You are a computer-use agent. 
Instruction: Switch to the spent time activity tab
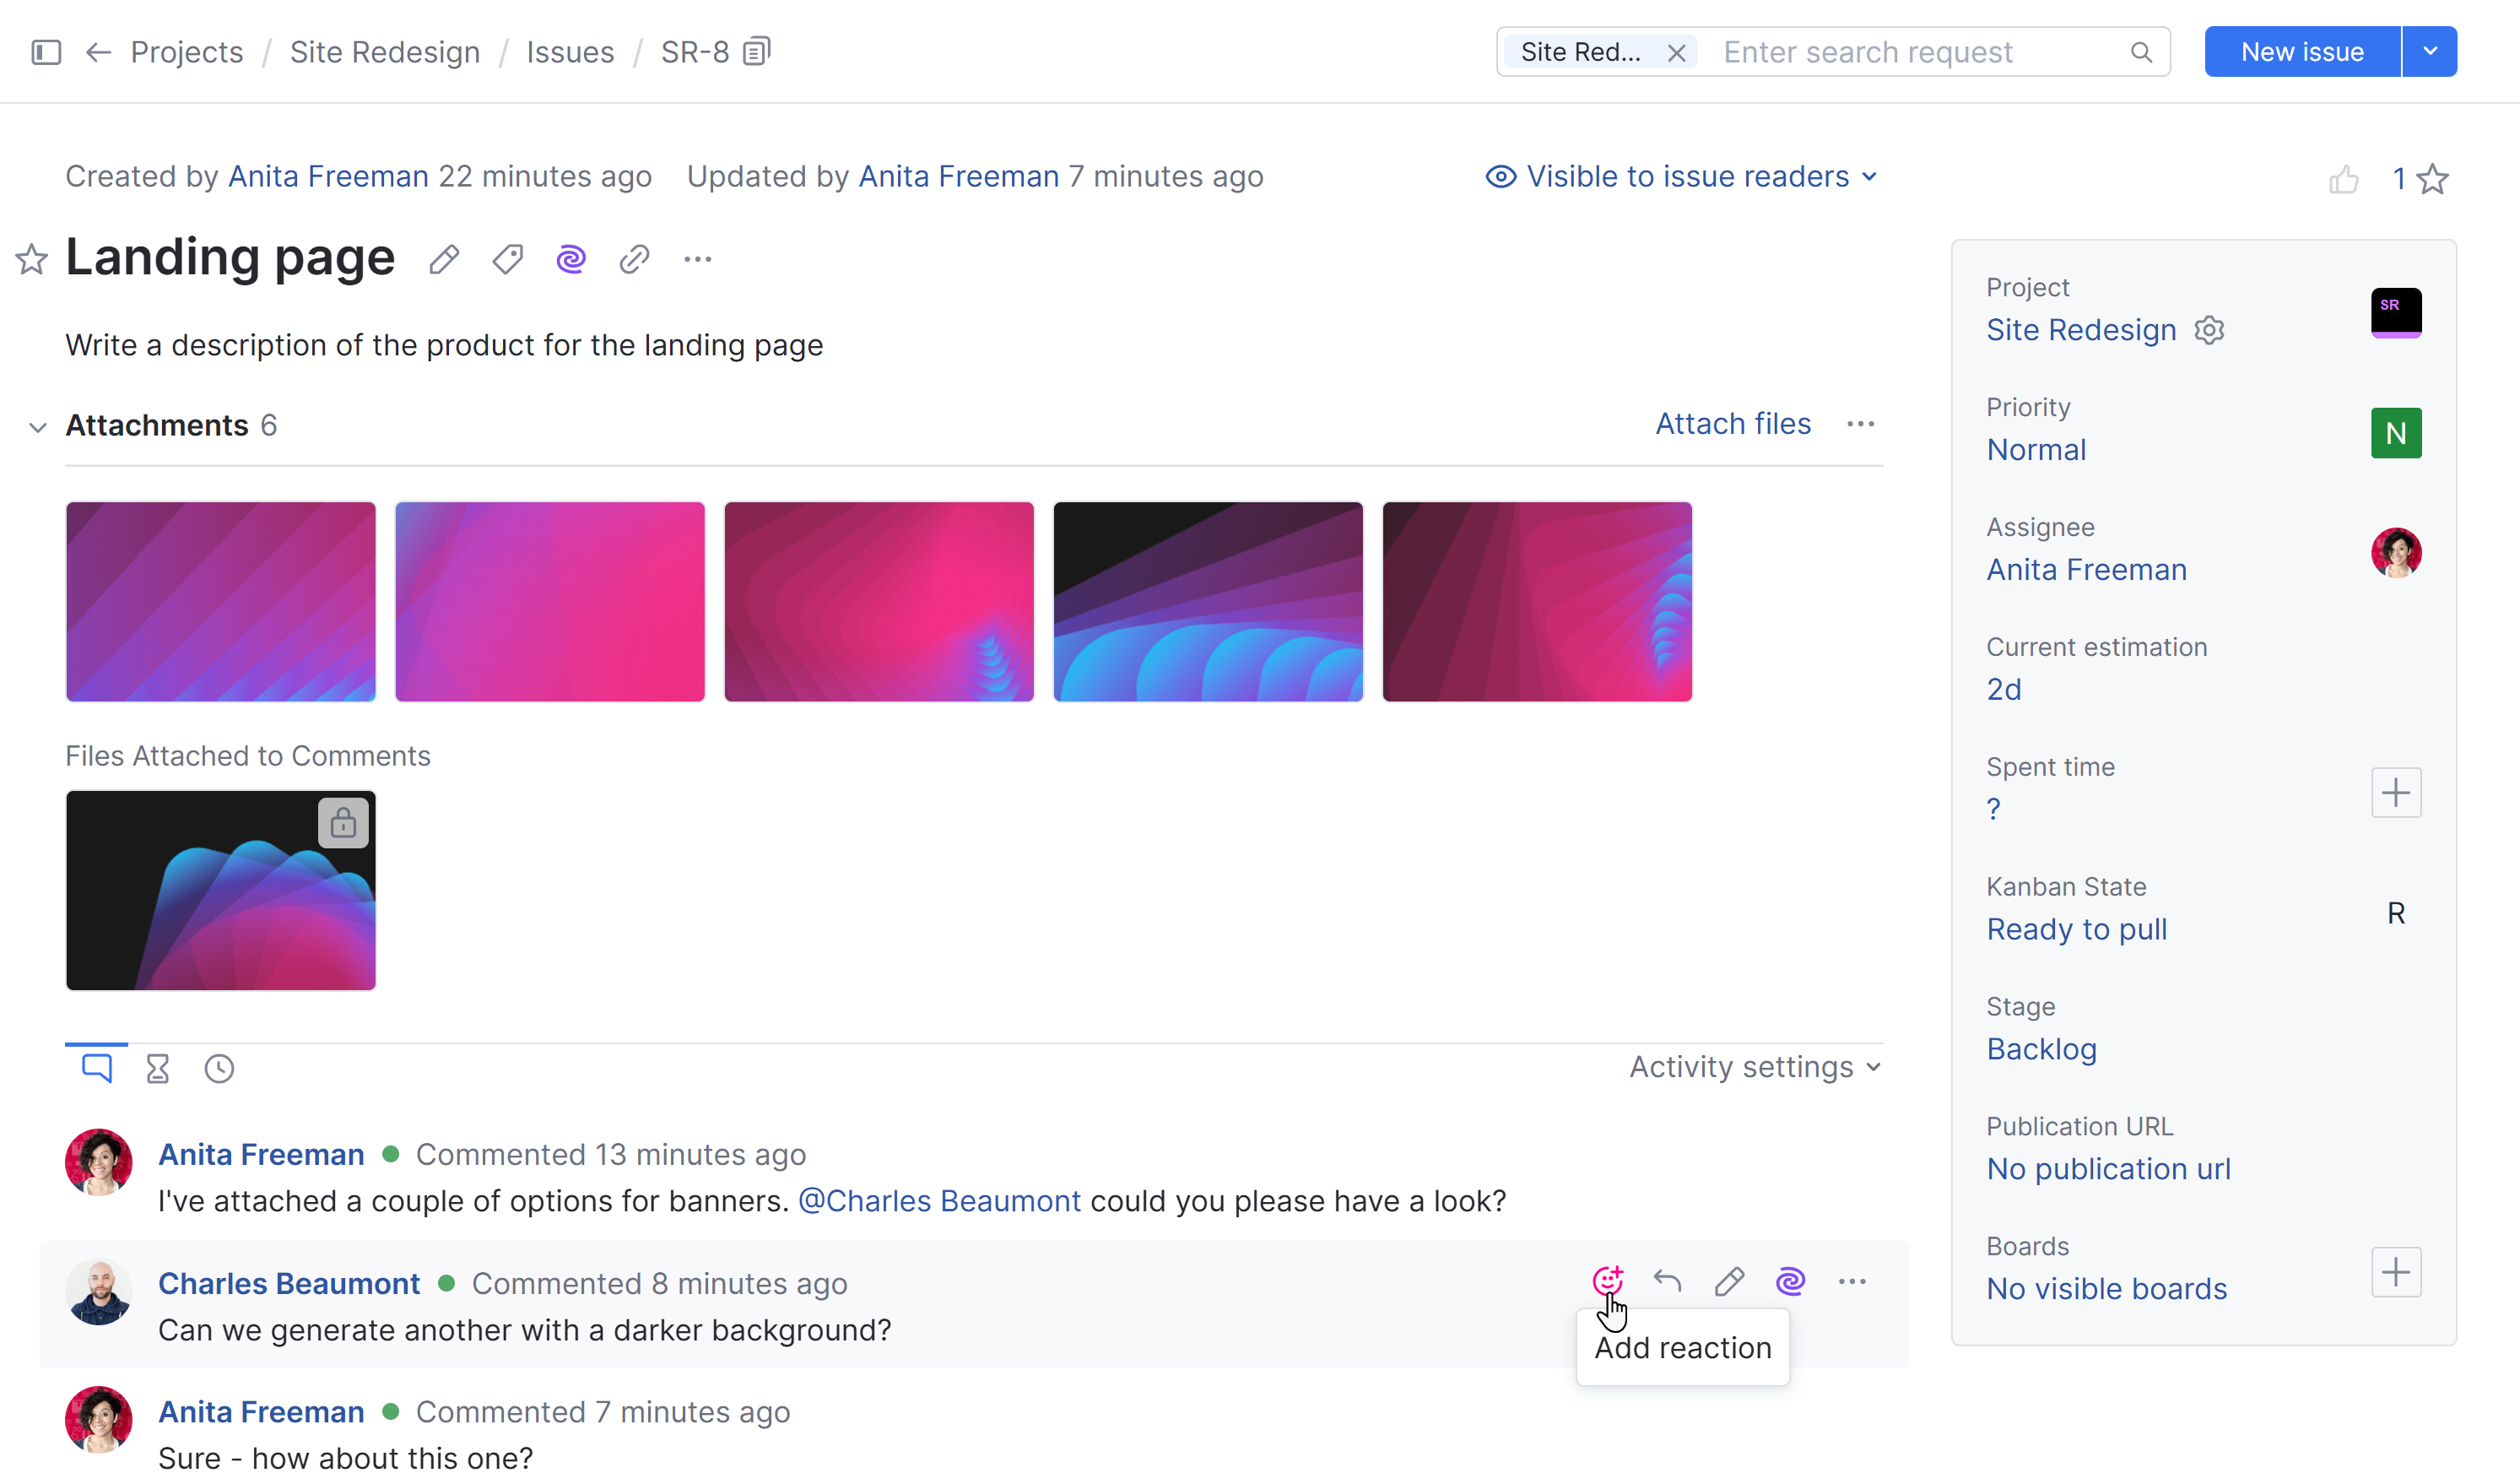click(157, 1067)
